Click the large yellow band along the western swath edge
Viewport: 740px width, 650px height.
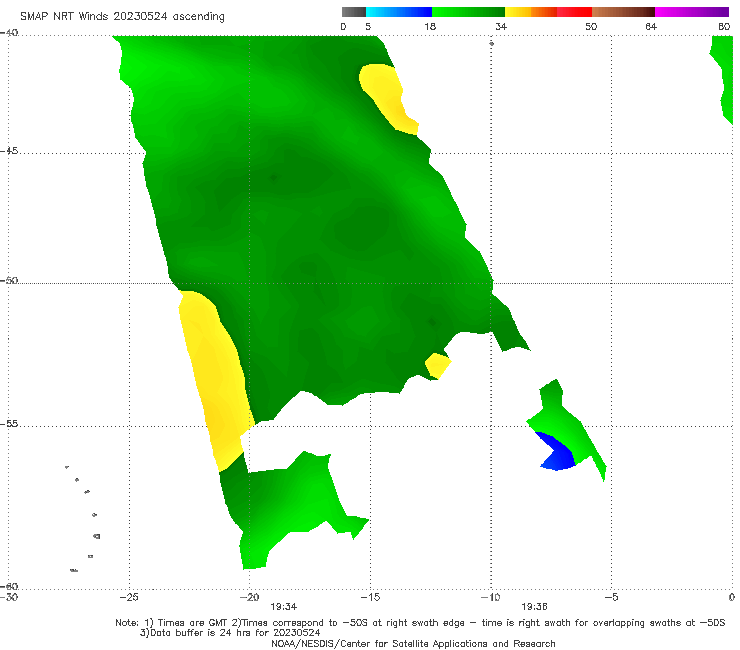point(216,380)
